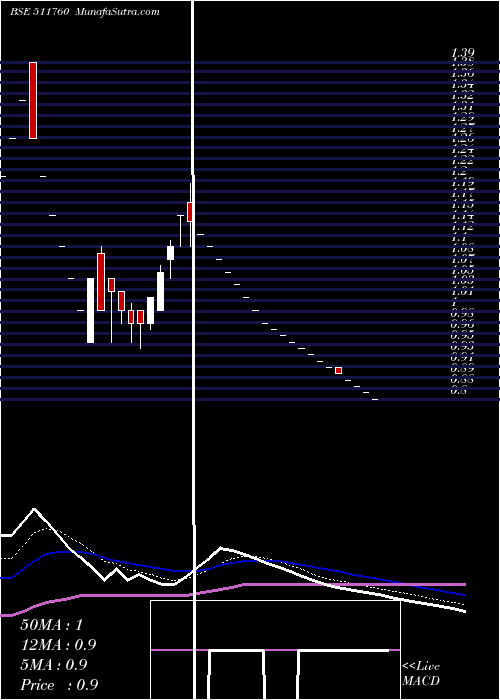
Task: Click the 50MA : 1 readout
Action: point(52,625)
